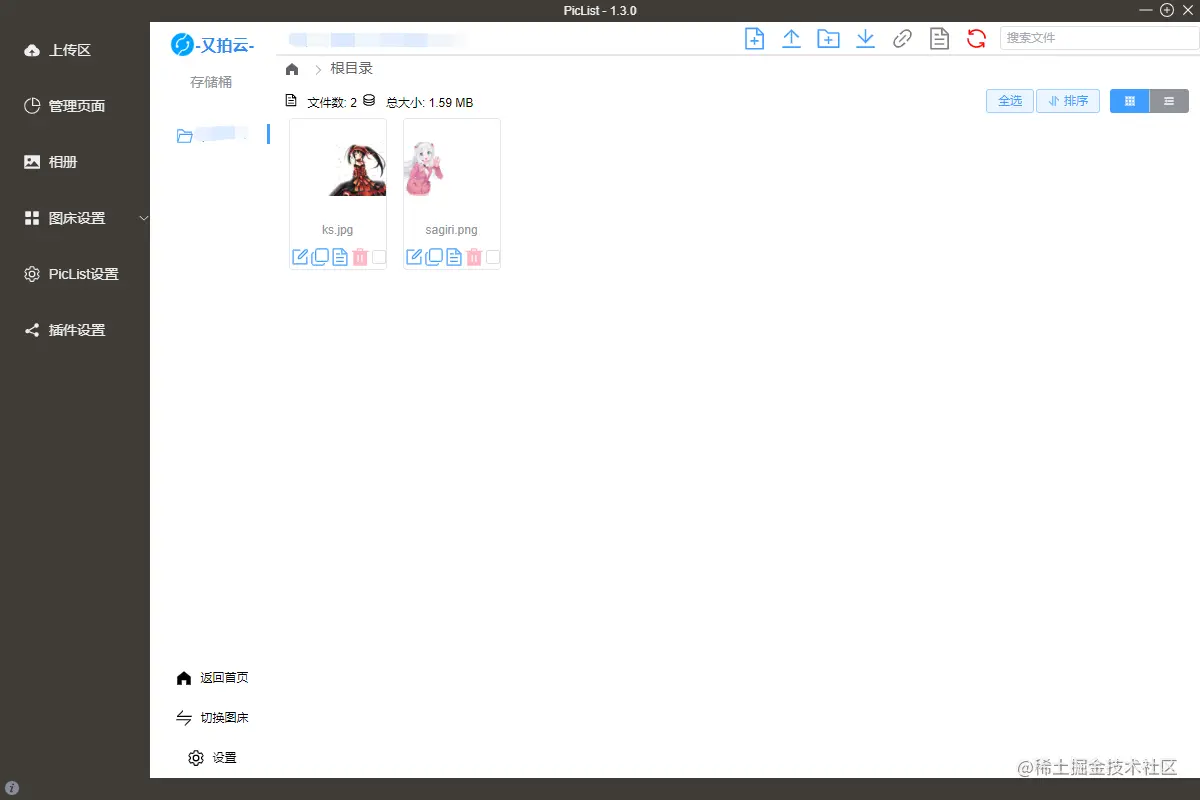Click the share icon beside 插件设置

point(32,330)
